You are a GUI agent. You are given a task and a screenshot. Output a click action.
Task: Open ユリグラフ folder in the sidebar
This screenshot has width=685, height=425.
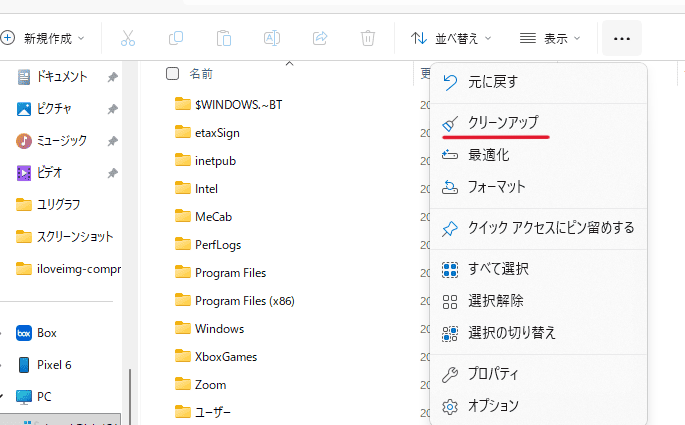[x=48, y=205]
